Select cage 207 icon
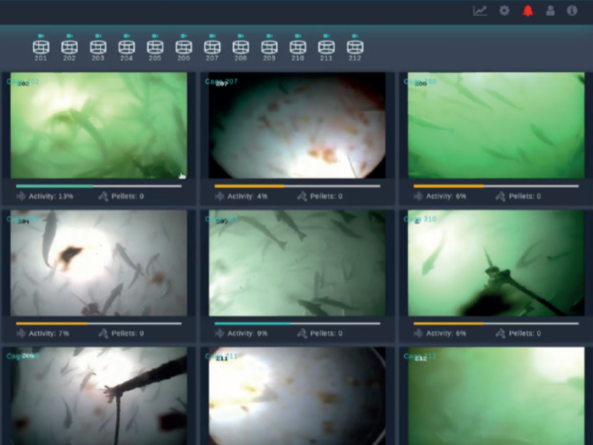The width and height of the screenshot is (593, 445). click(x=212, y=47)
